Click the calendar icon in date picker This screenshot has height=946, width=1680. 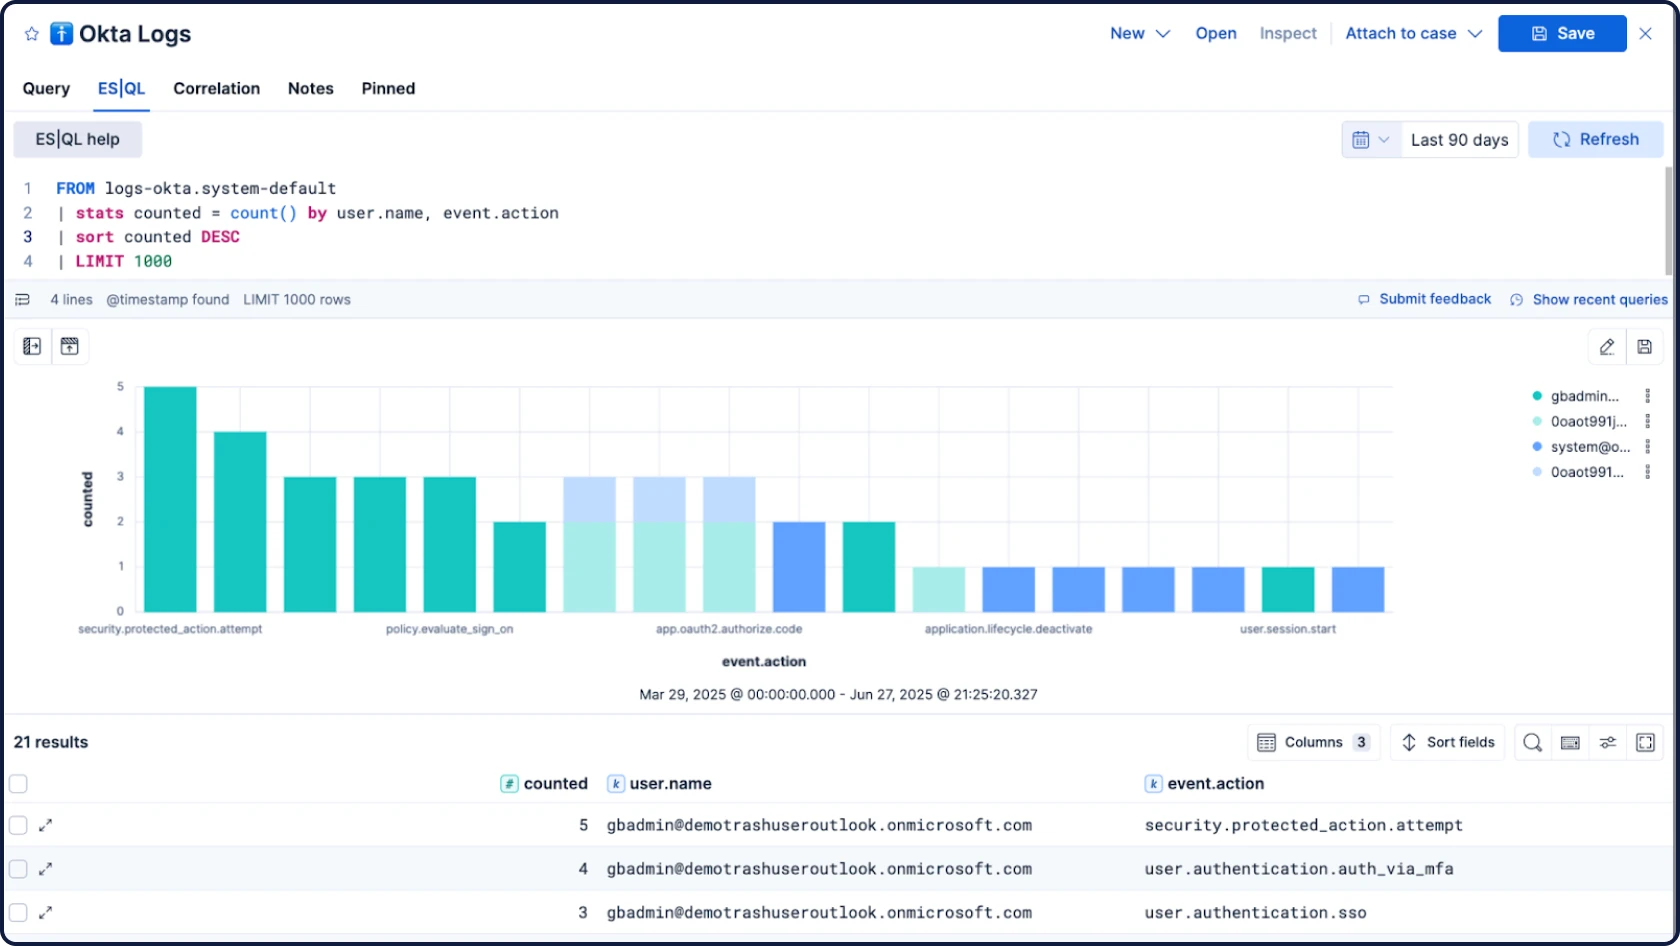(1360, 140)
